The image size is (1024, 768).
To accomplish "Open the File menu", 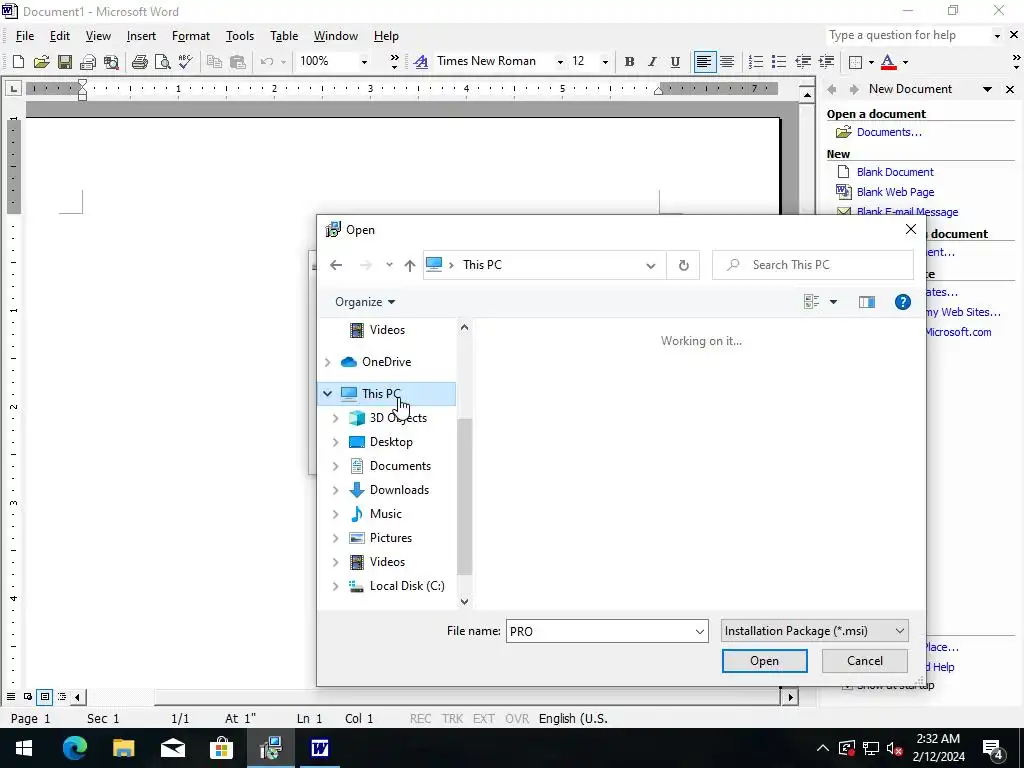I will tap(25, 36).
